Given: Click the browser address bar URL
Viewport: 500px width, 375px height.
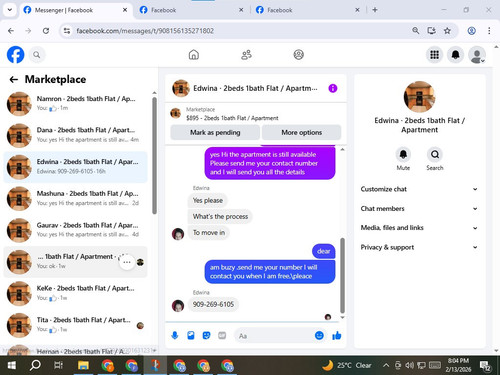Looking at the screenshot, I should point(145,31).
